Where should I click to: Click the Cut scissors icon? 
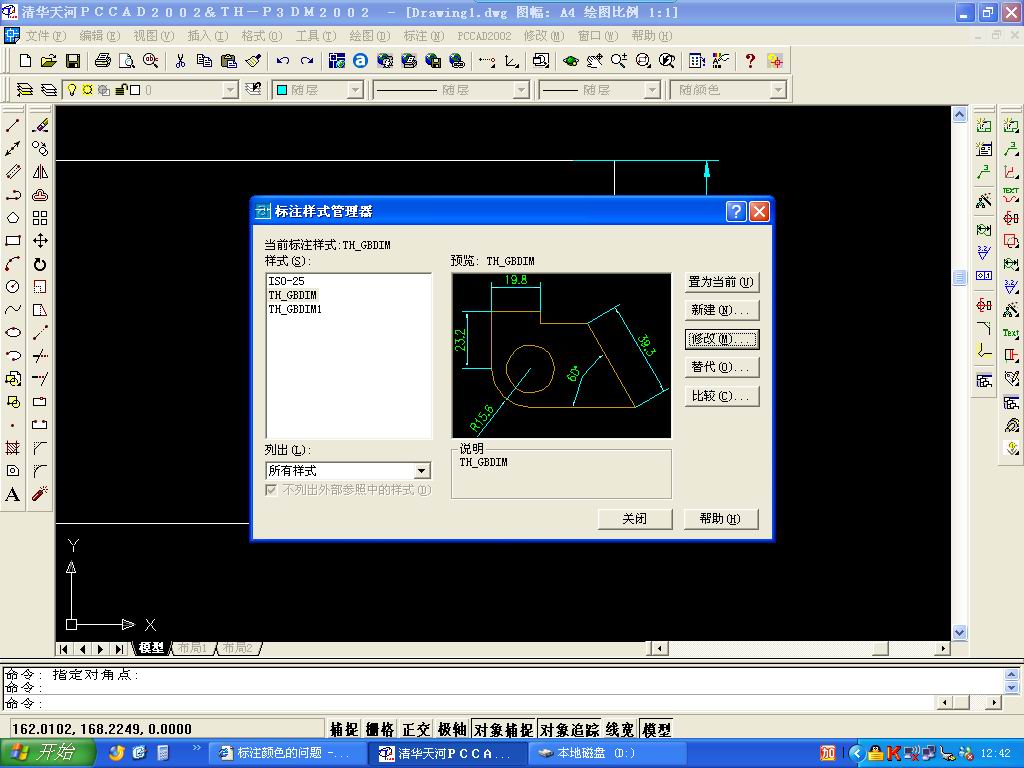coord(180,61)
